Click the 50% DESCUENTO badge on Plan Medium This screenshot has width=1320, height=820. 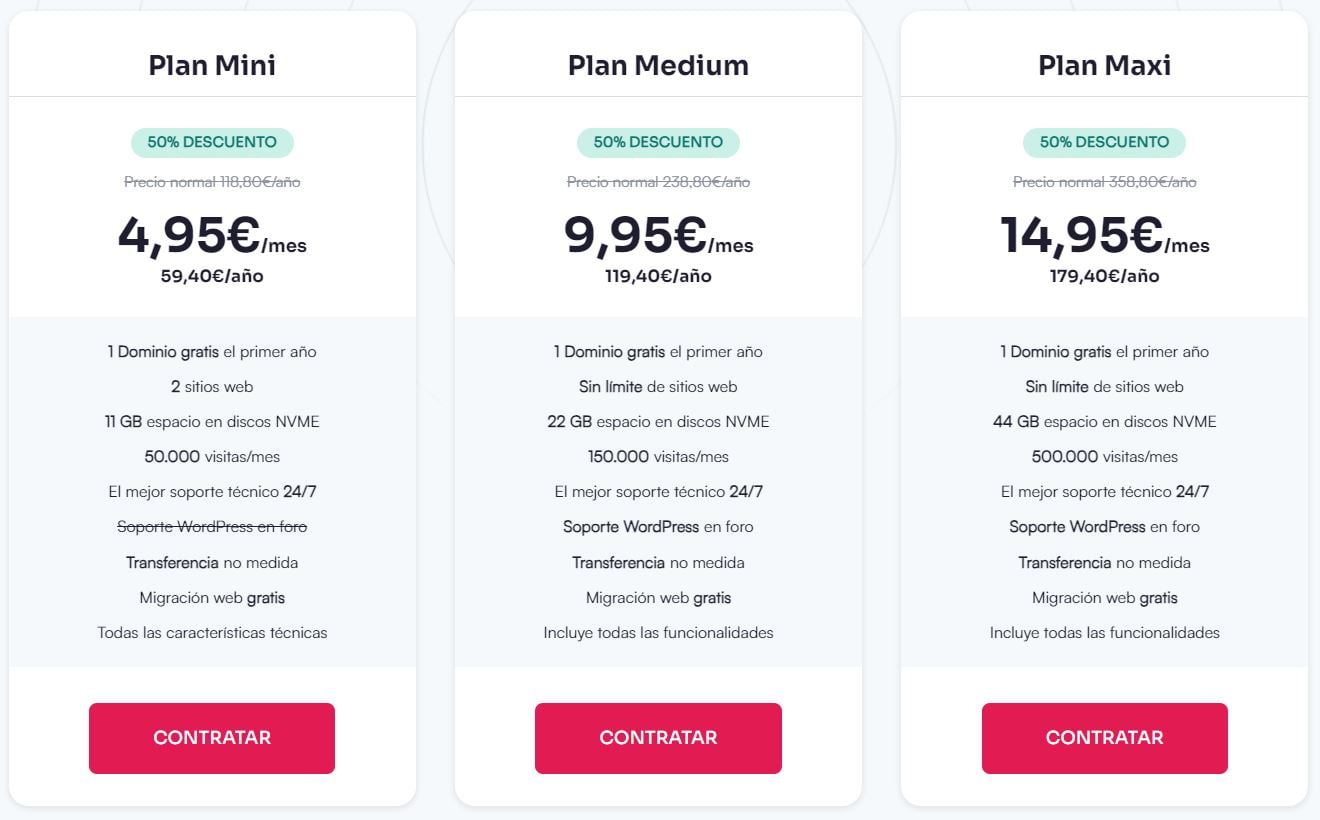click(658, 142)
